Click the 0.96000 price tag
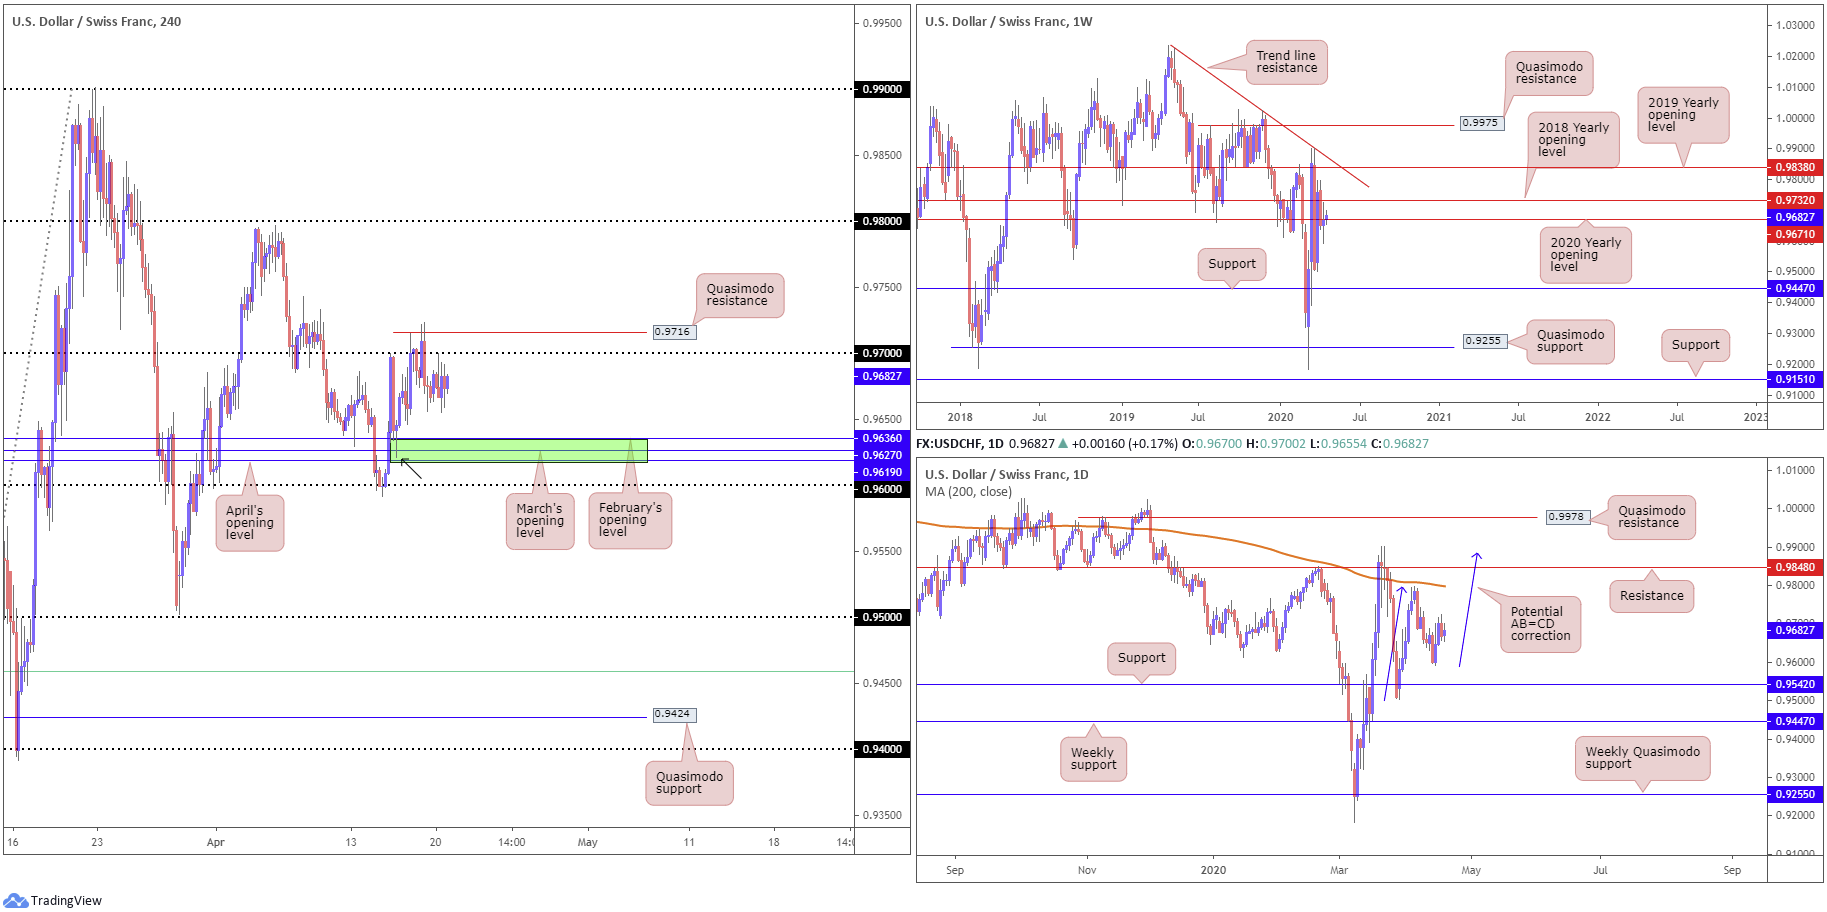 tap(882, 489)
